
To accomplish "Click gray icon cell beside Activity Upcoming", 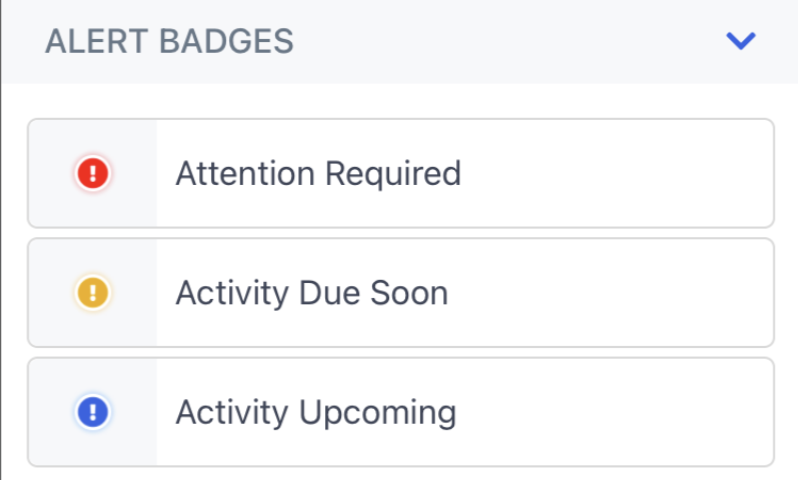I will [93, 411].
